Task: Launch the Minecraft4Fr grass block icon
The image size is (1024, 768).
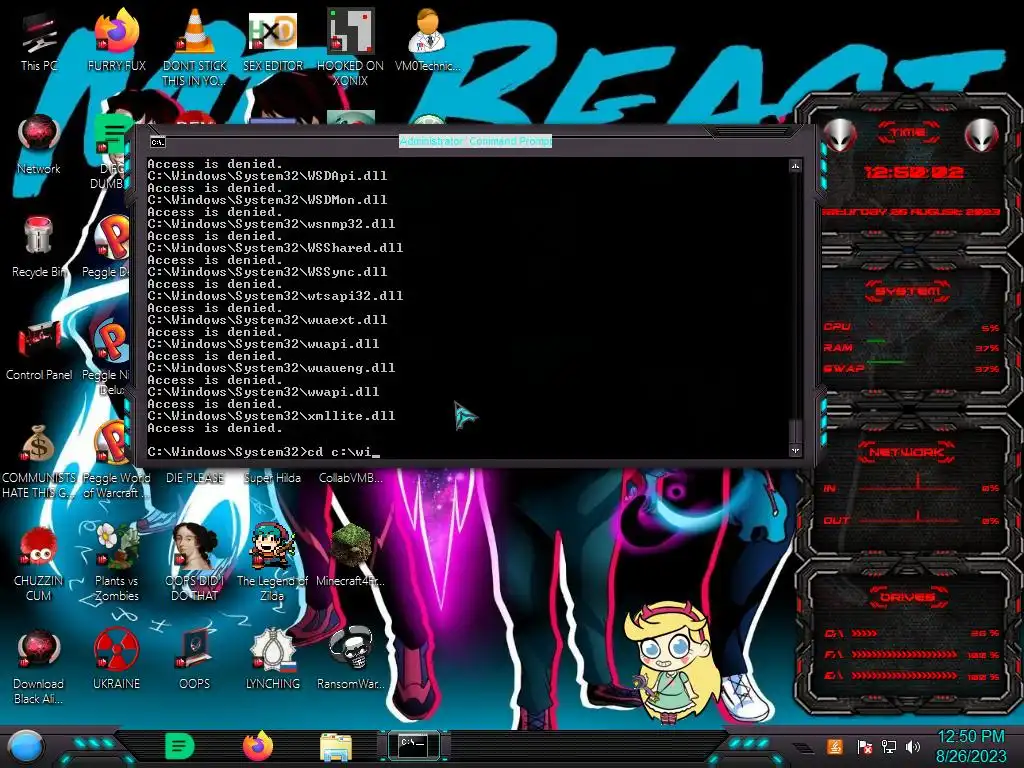Action: (350, 556)
